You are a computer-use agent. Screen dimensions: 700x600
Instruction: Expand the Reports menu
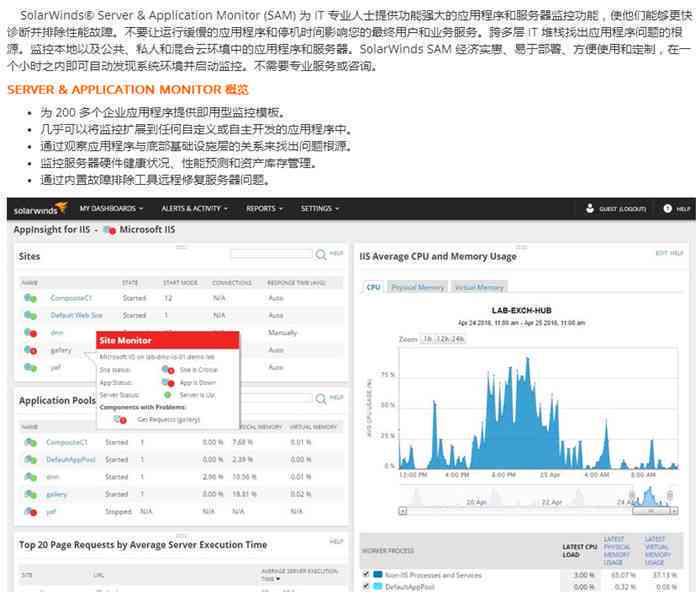coord(264,209)
